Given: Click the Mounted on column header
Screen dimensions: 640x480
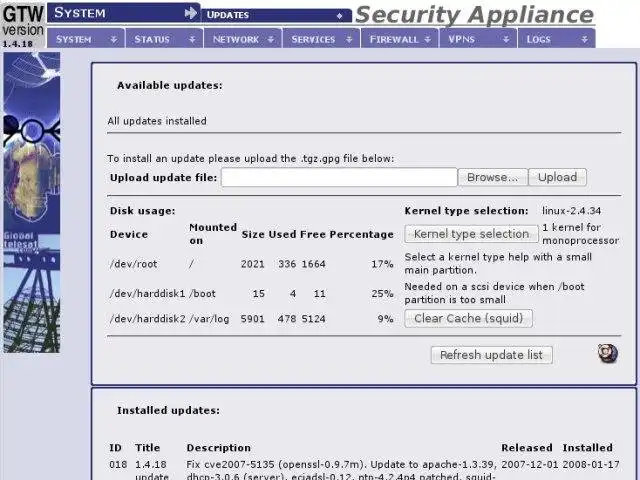Looking at the screenshot, I should point(213,234).
